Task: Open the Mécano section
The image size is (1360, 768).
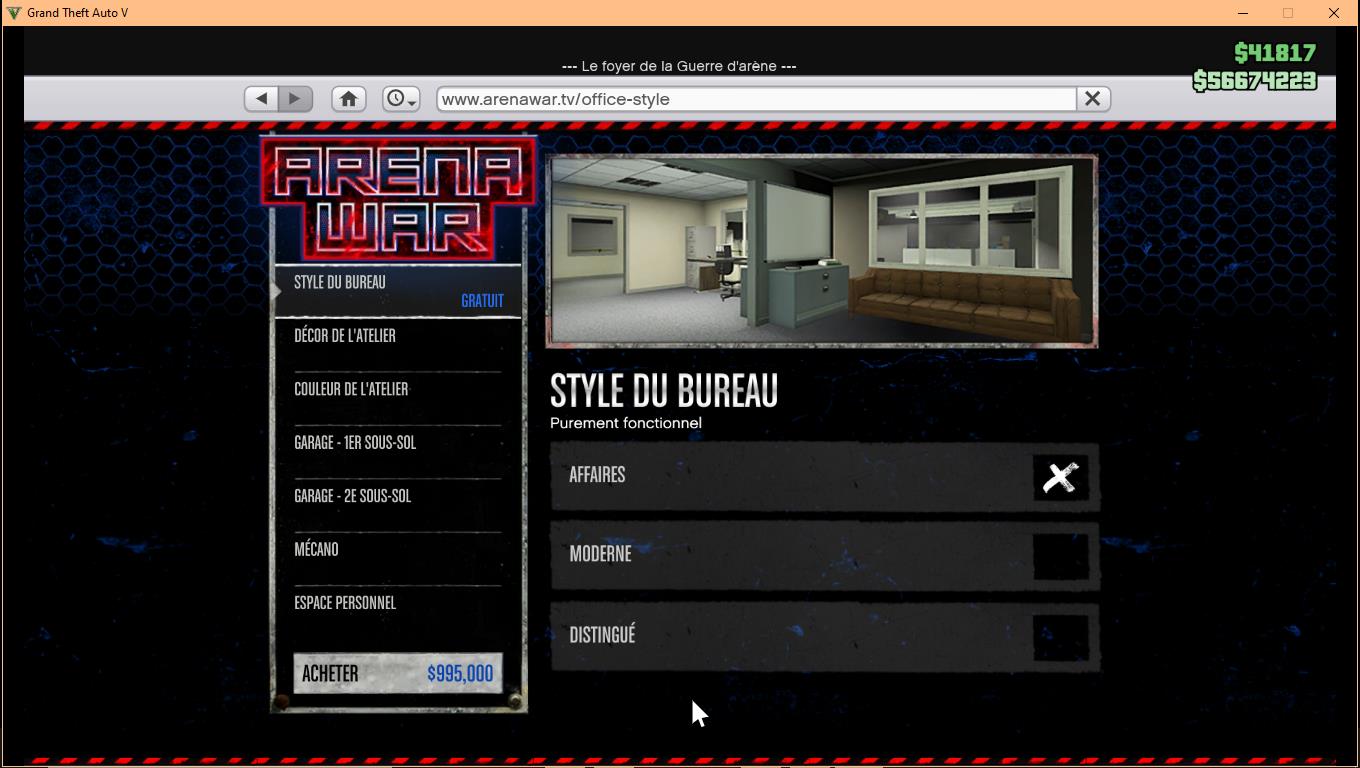Action: click(398, 550)
